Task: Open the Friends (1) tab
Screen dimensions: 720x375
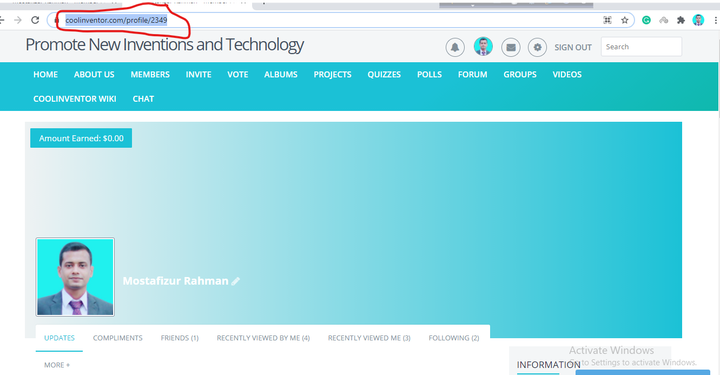Action: pos(180,338)
